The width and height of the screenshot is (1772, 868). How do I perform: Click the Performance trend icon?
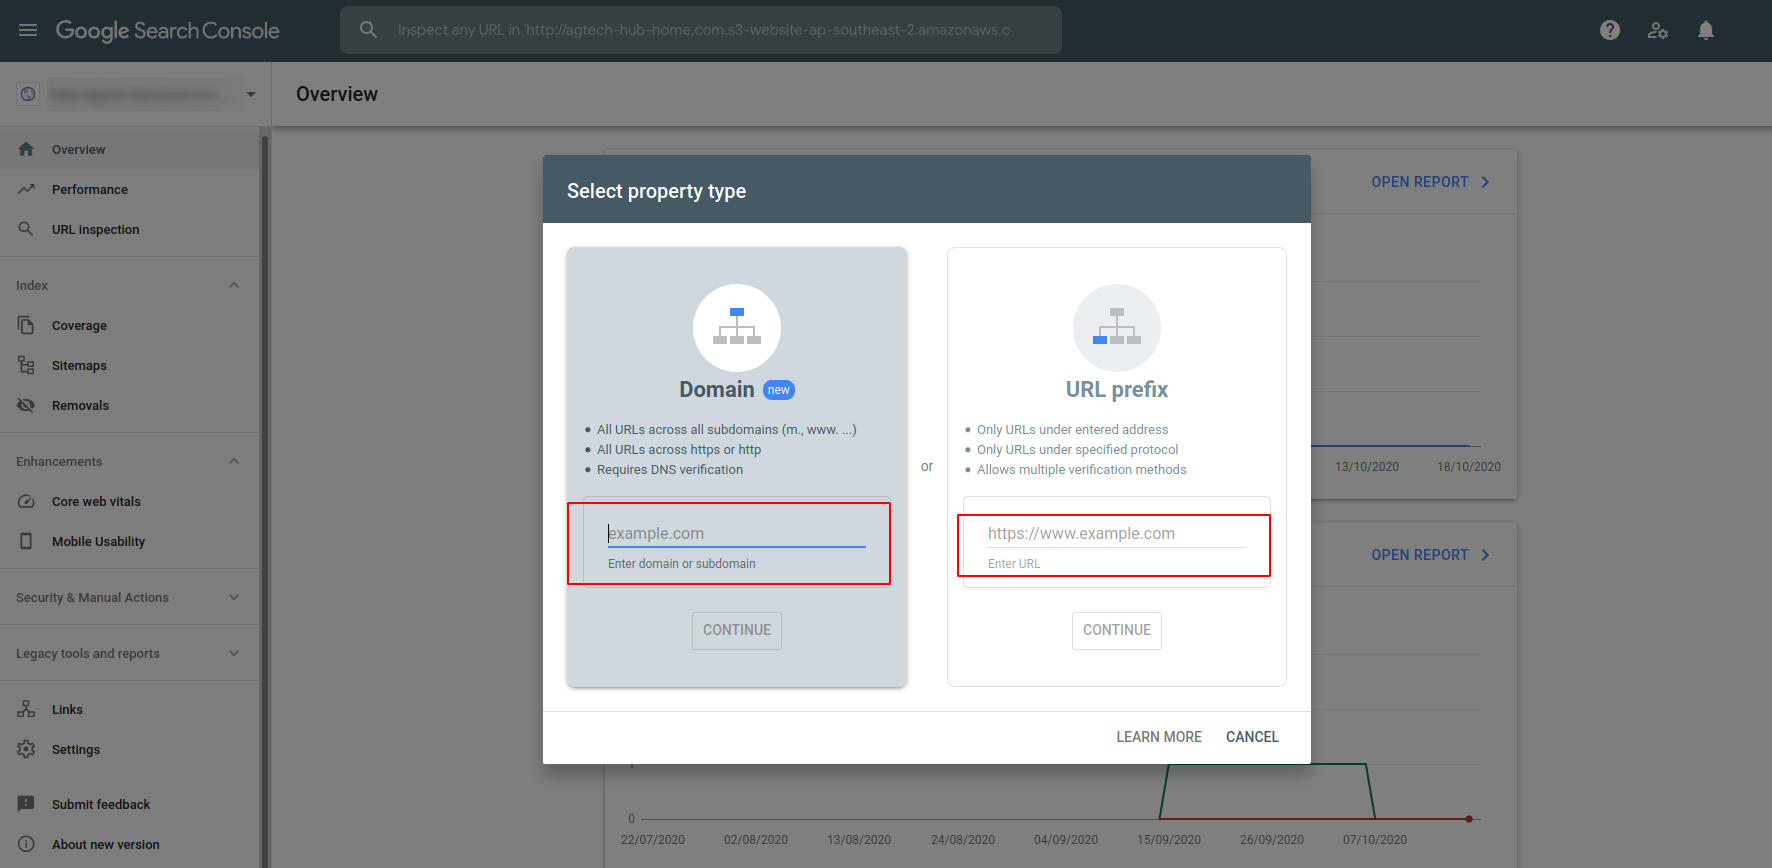point(26,189)
